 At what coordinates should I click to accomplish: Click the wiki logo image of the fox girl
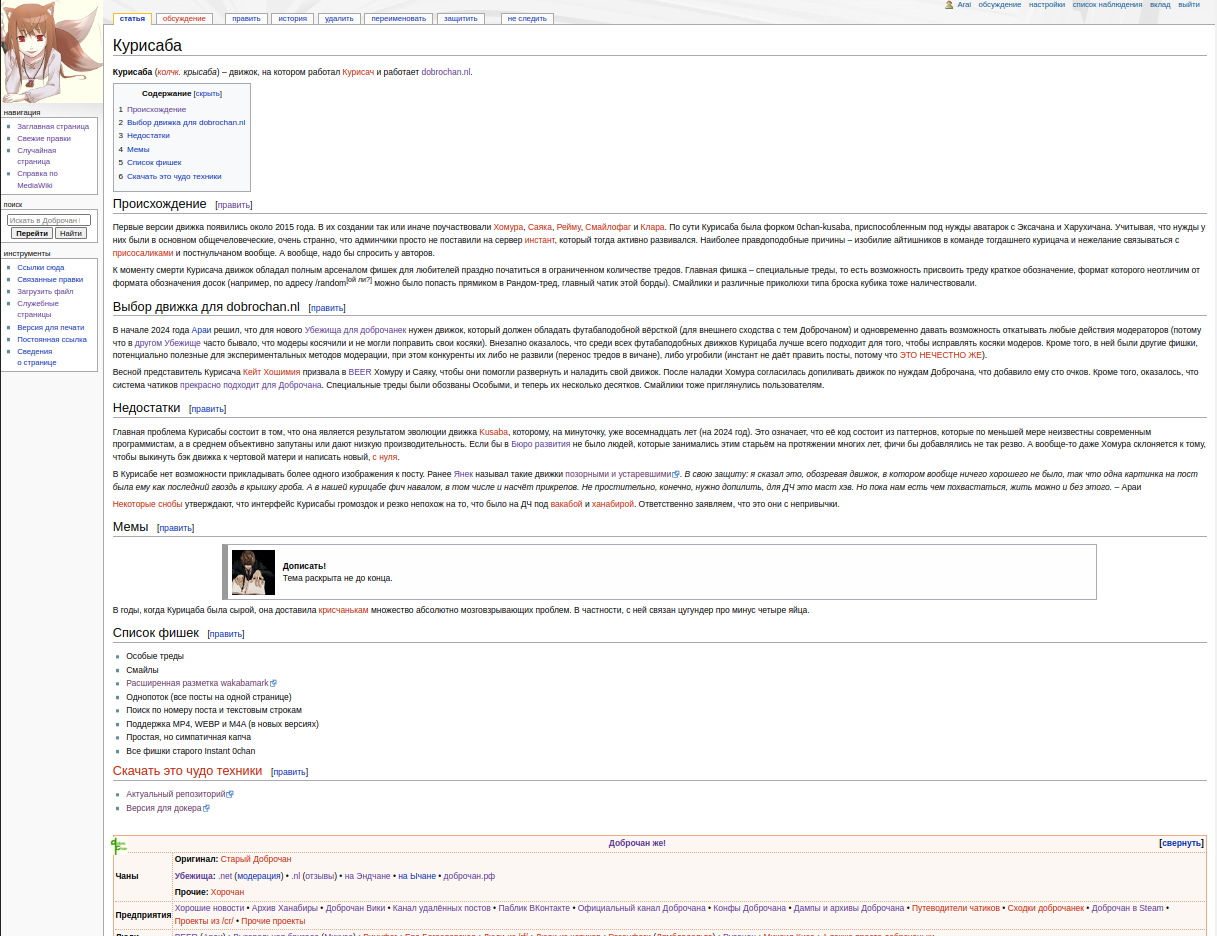click(50, 51)
